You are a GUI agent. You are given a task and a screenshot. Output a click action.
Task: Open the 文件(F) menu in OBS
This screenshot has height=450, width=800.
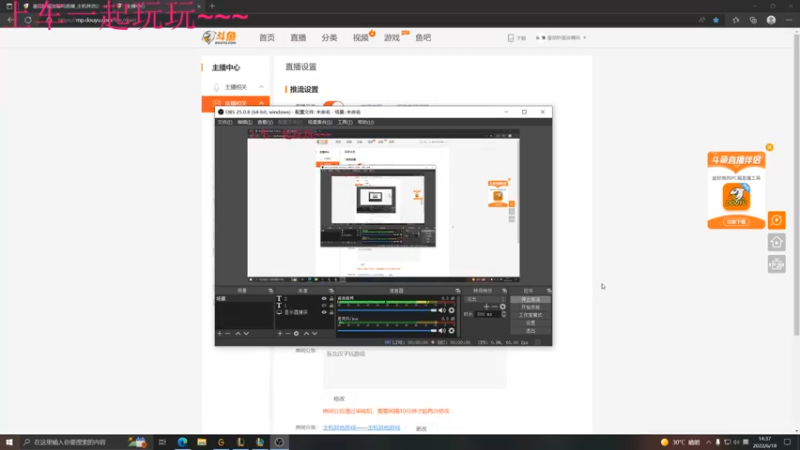[224, 122]
